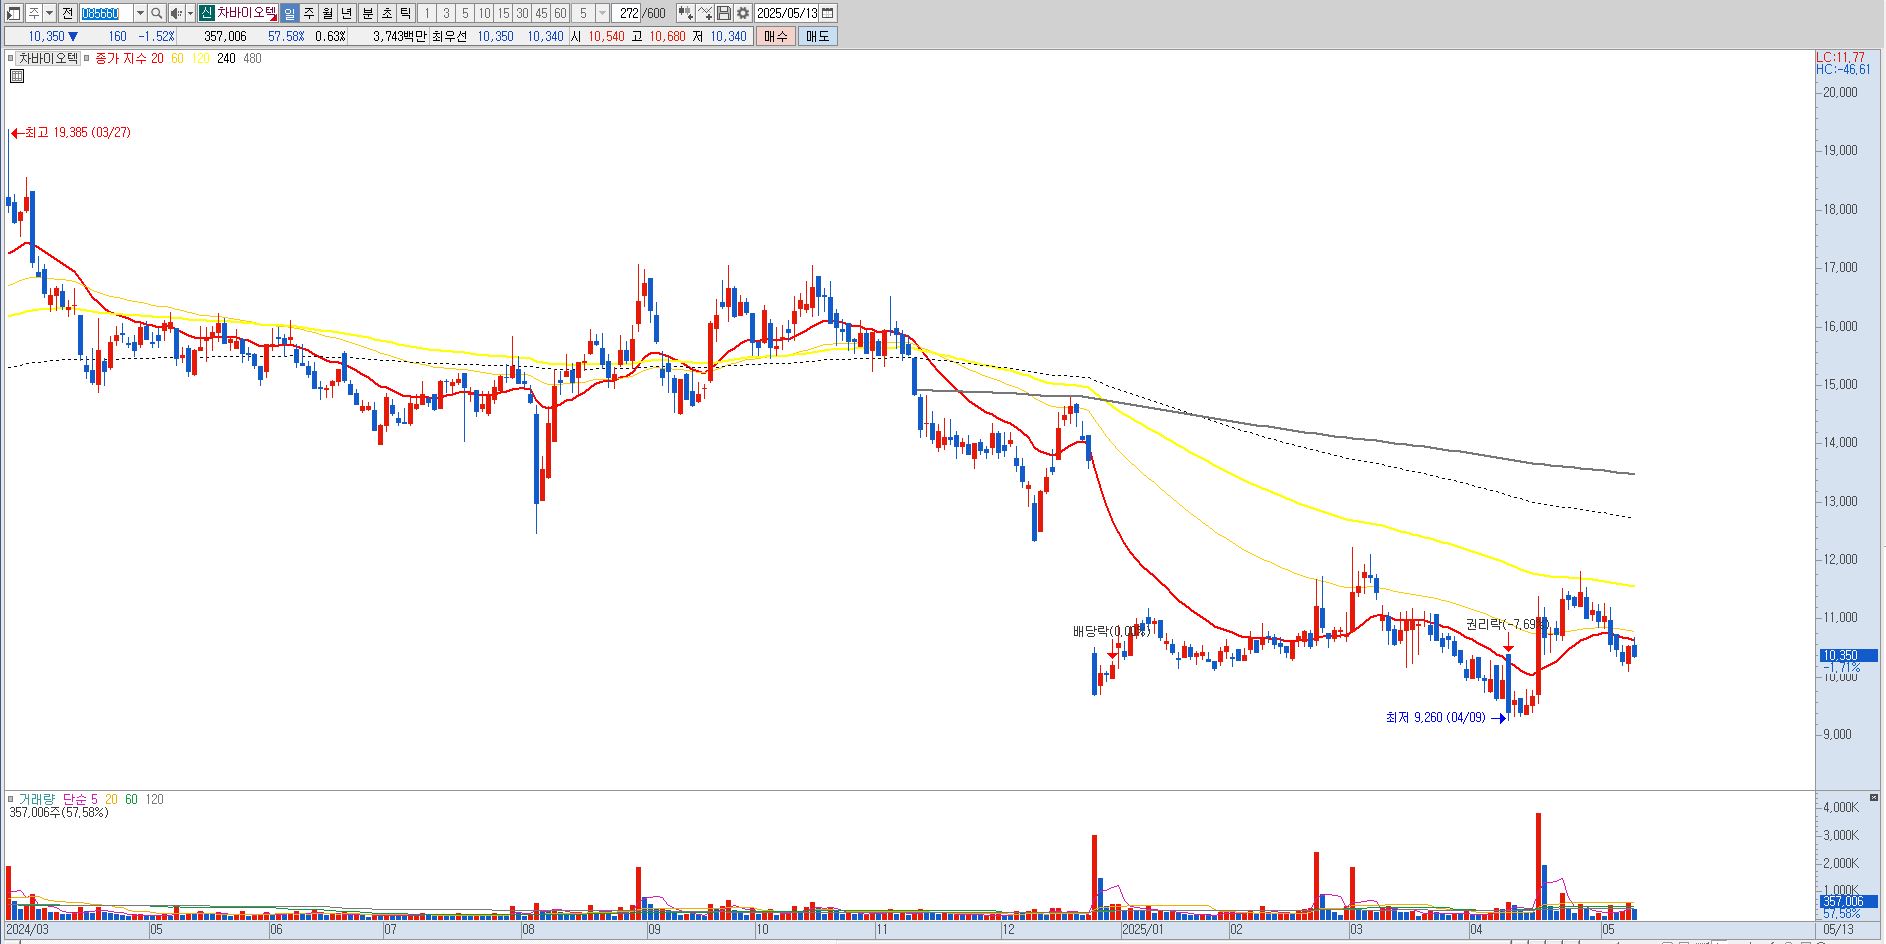
Task: Expand the interval dropdown next to 5
Action: point(602,13)
